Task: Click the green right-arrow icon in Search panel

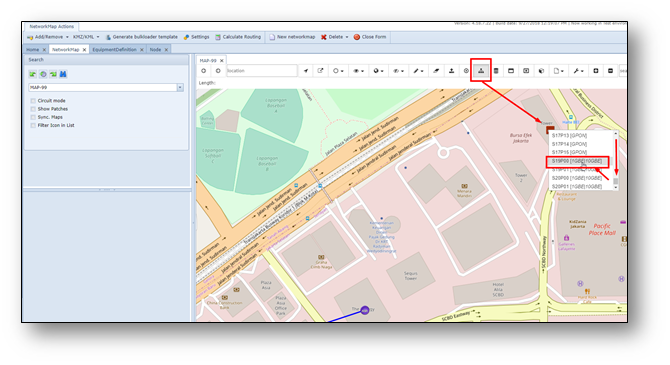Action: (53, 74)
